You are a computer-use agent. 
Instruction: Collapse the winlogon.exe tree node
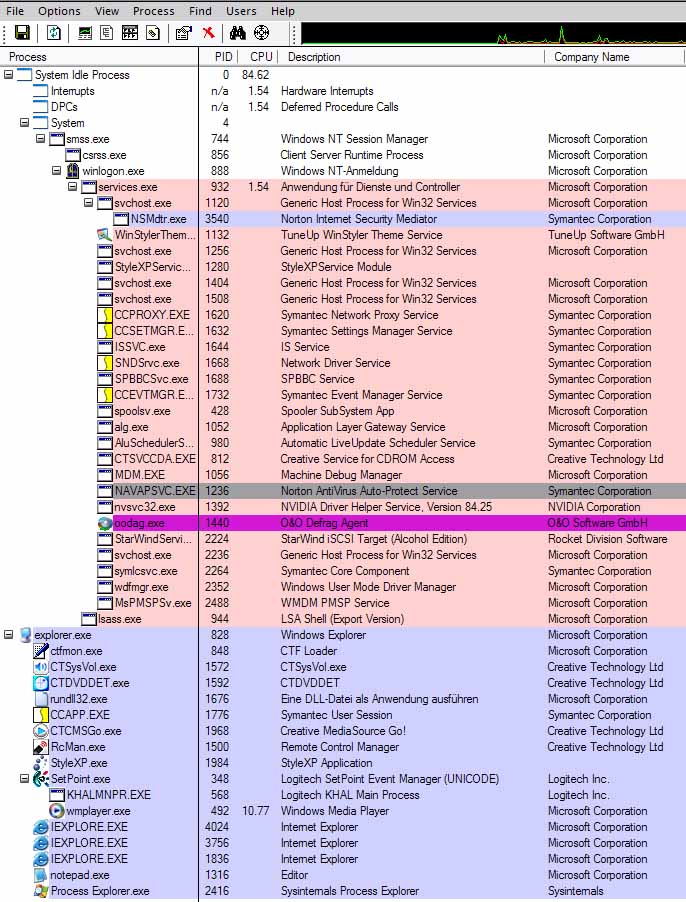pyautogui.click(x=56, y=171)
